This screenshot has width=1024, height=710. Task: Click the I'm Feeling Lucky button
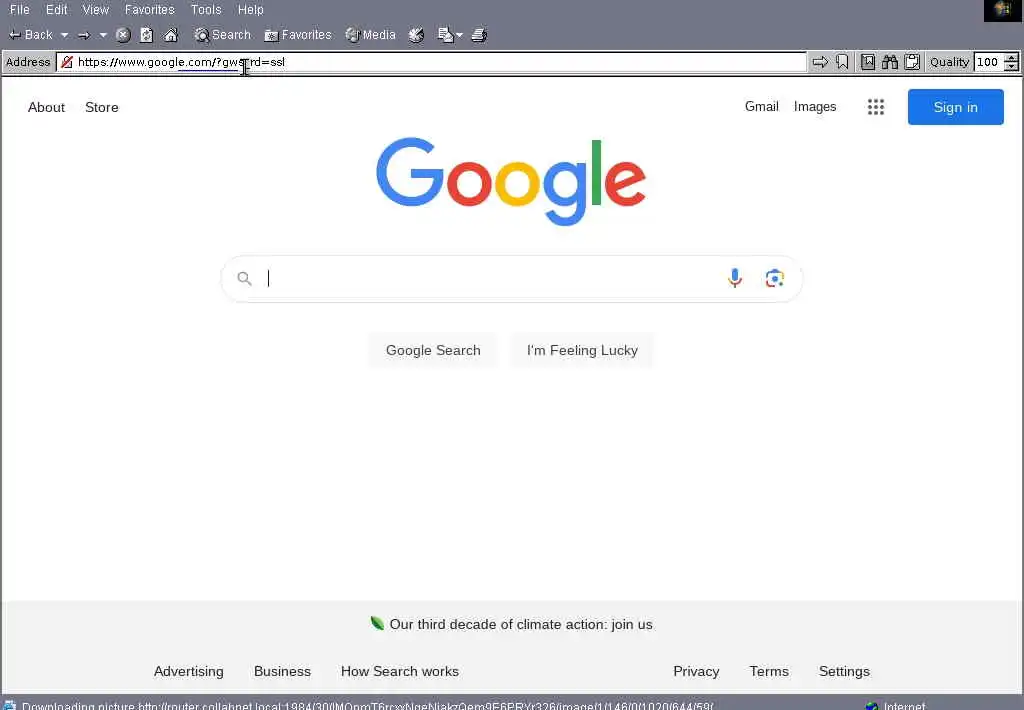[582, 350]
